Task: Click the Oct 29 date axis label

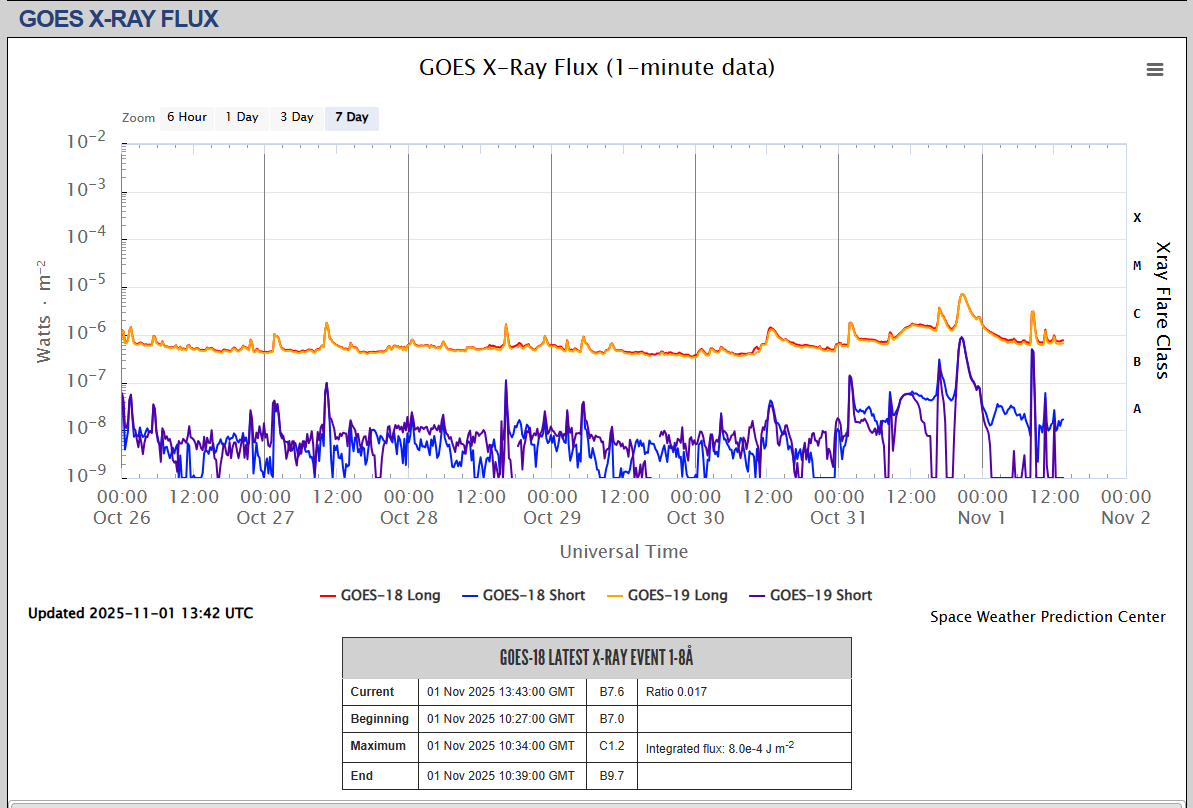Action: pos(552,517)
